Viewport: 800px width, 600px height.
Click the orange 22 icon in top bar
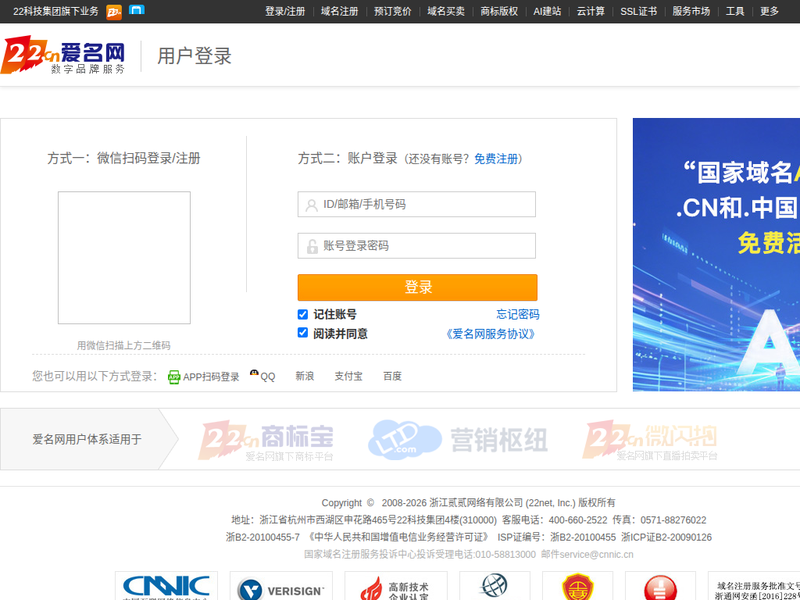click(x=114, y=11)
